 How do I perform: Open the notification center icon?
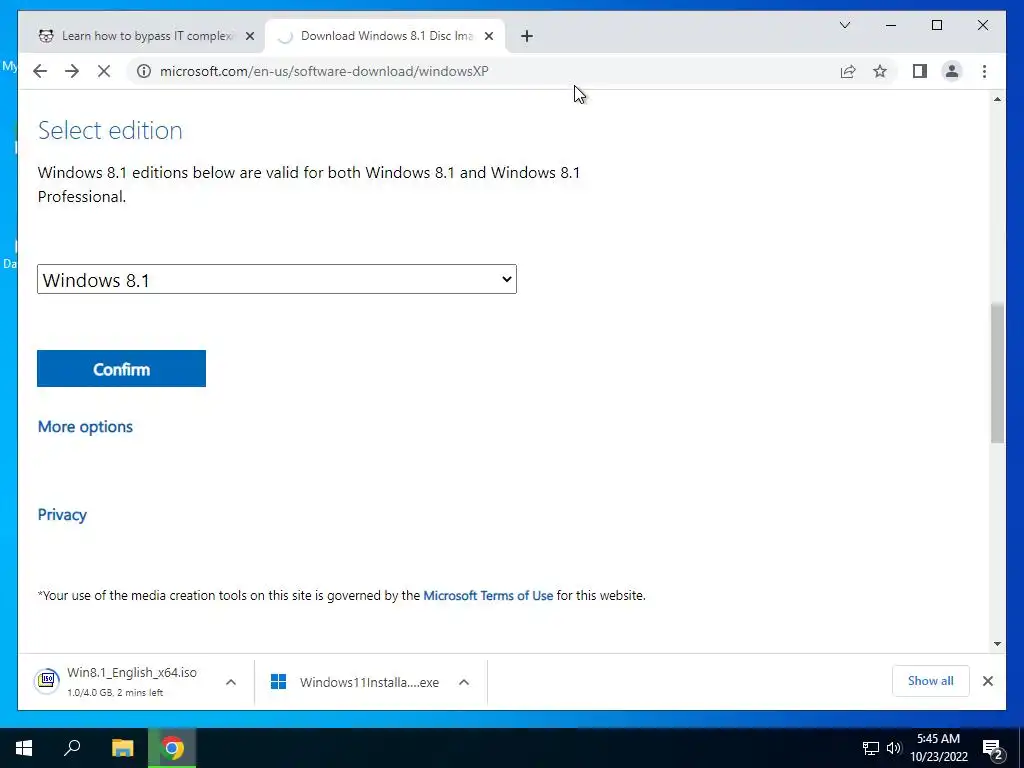[993, 748]
